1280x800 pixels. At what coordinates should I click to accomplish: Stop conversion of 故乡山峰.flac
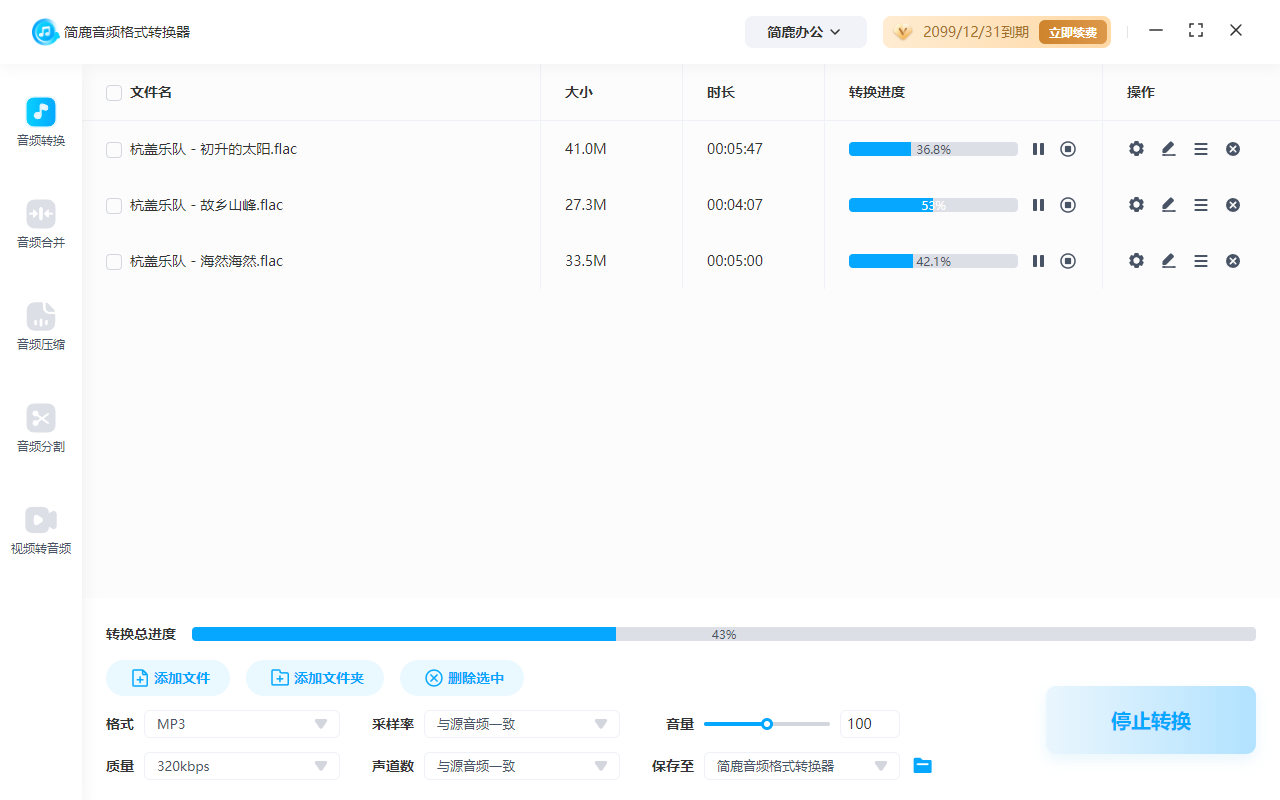click(1068, 204)
